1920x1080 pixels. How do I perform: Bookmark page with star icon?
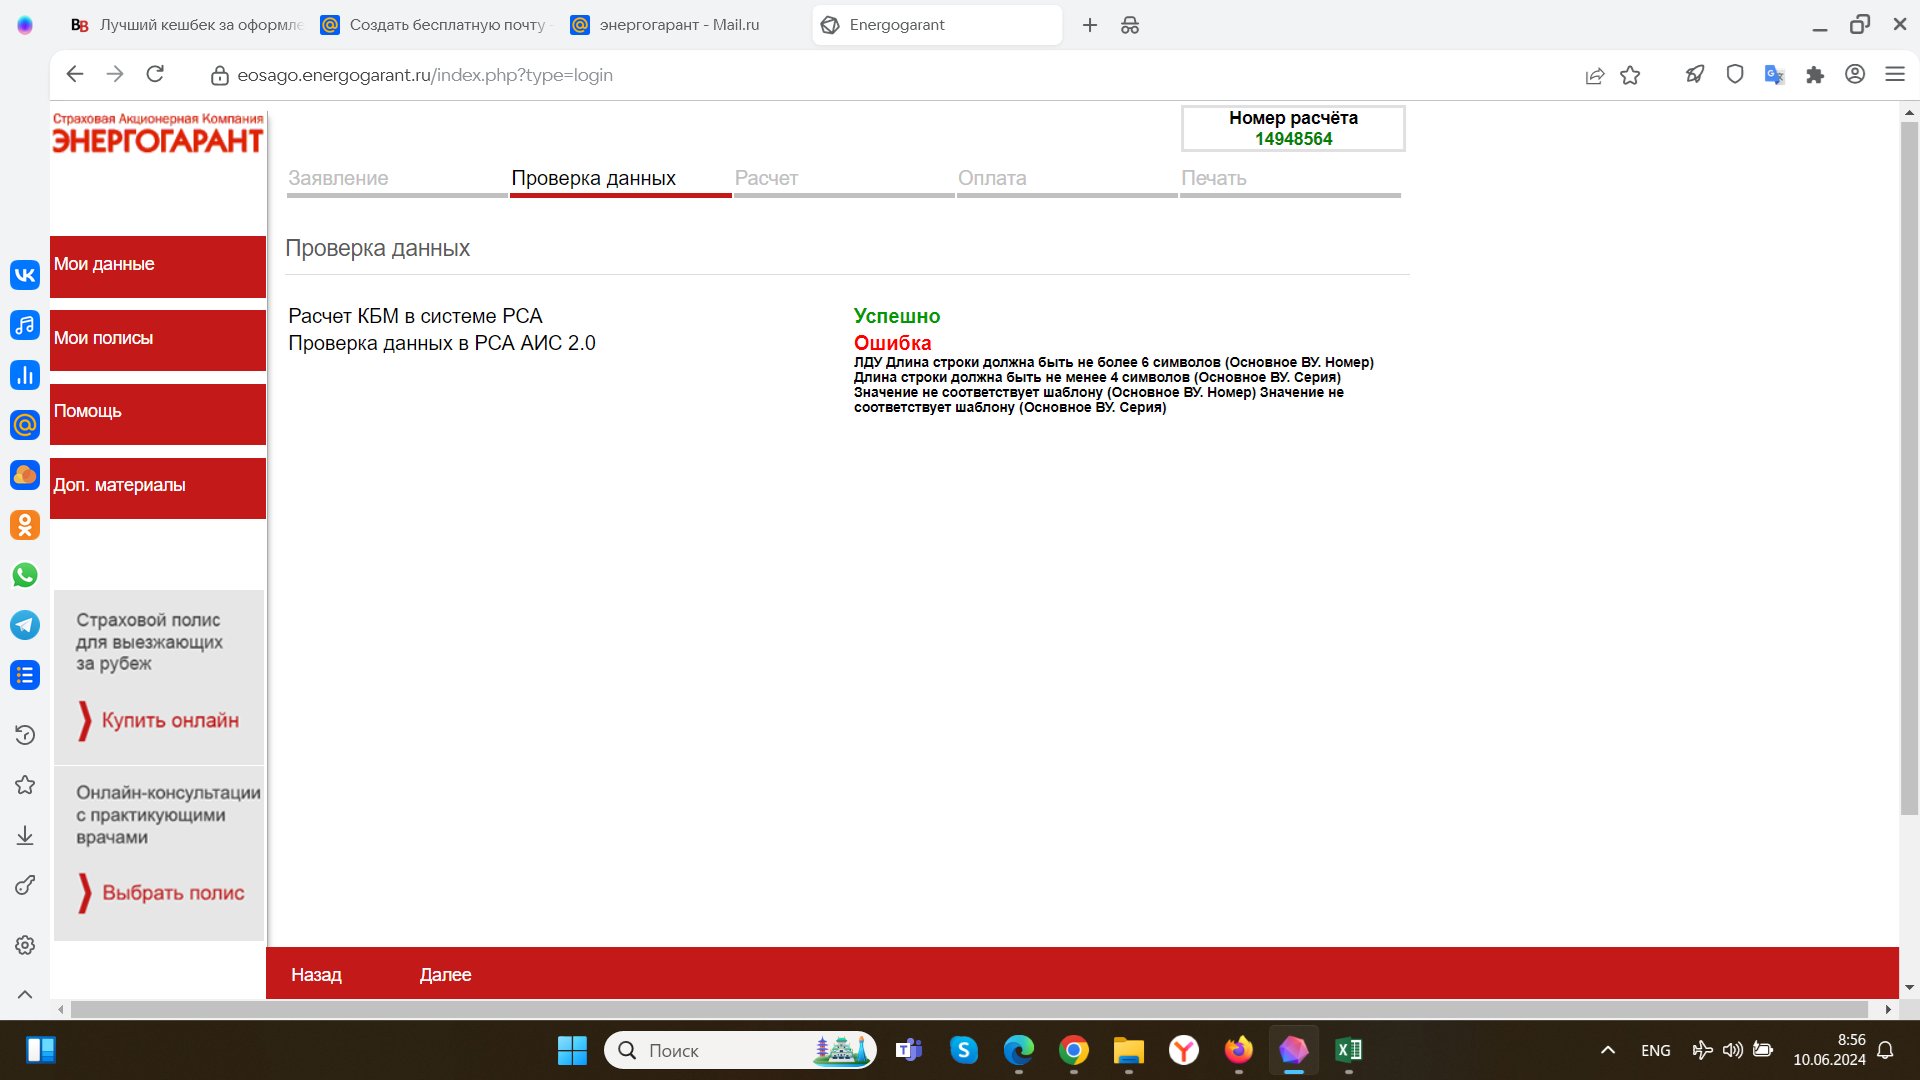[x=1630, y=75]
